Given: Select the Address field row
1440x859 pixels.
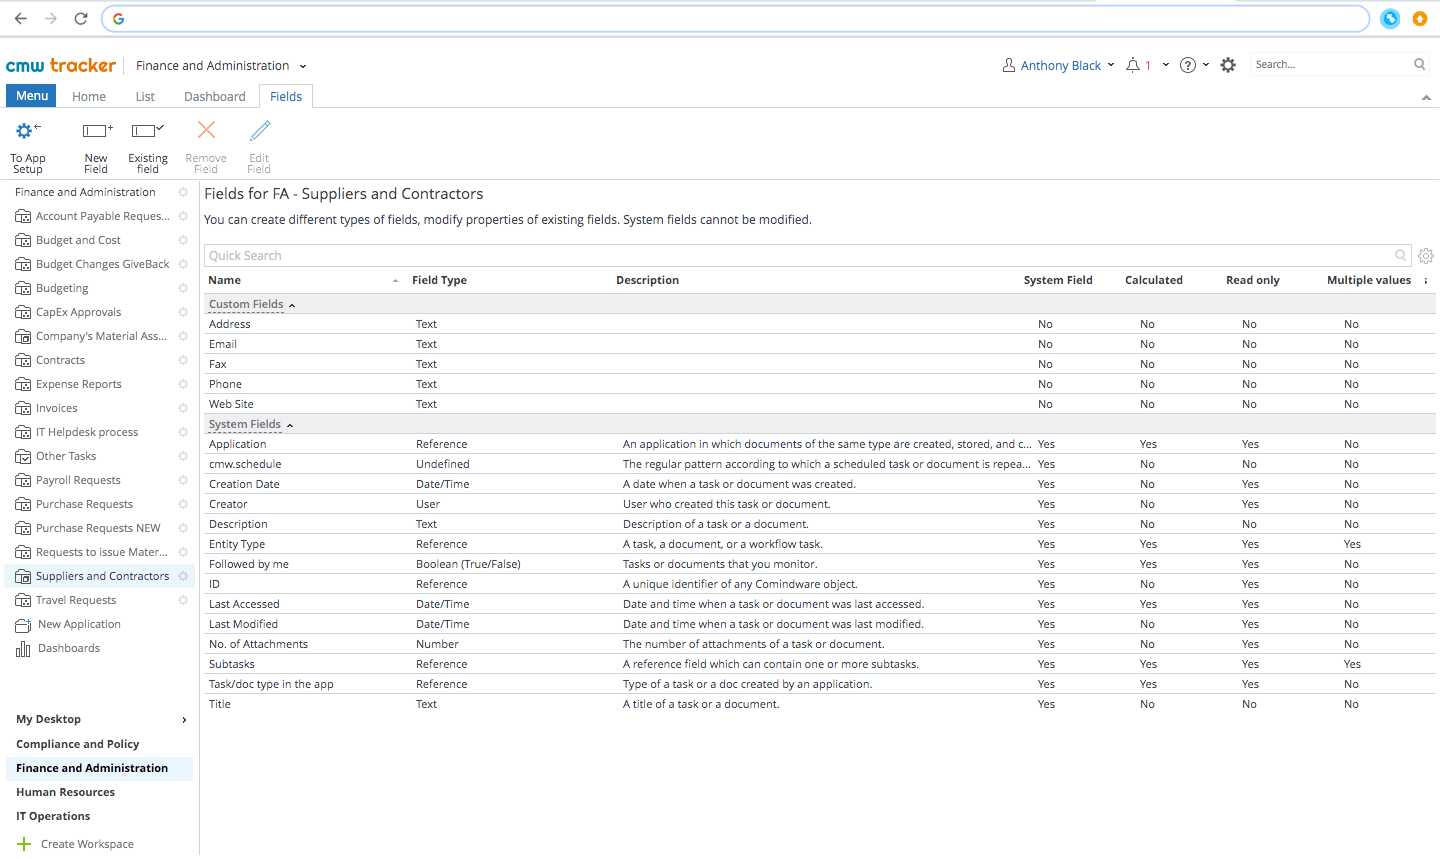Looking at the screenshot, I should click(820, 324).
